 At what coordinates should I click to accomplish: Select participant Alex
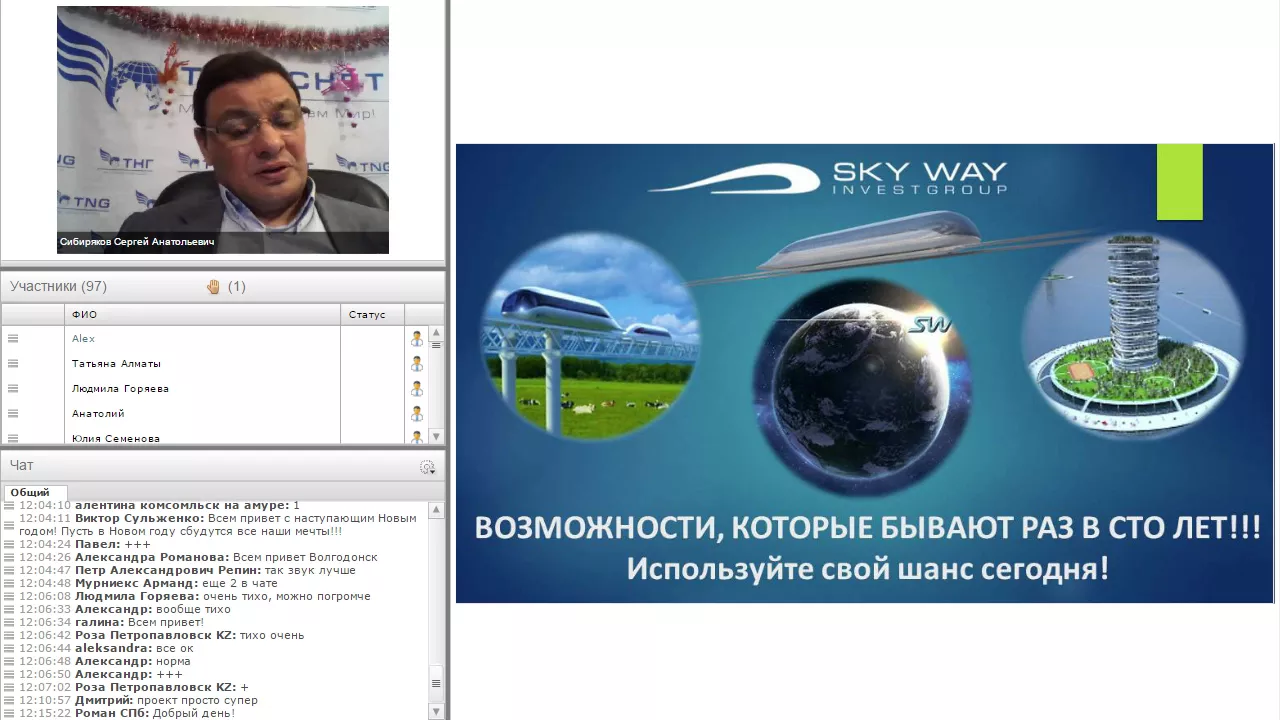coord(83,339)
